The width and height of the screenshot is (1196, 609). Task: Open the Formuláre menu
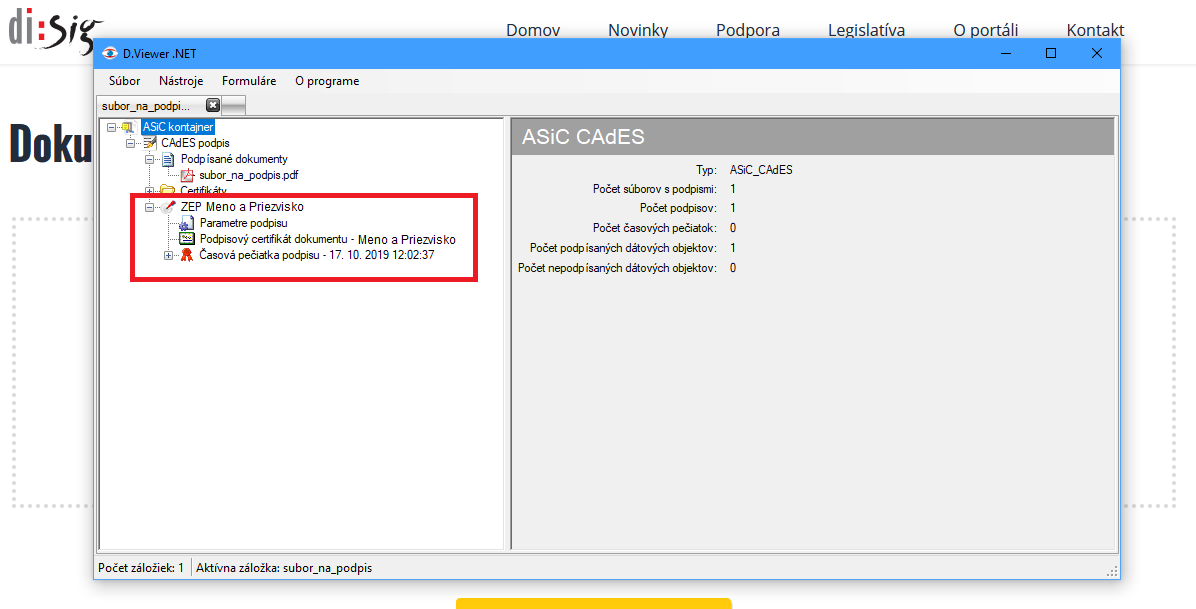point(249,81)
